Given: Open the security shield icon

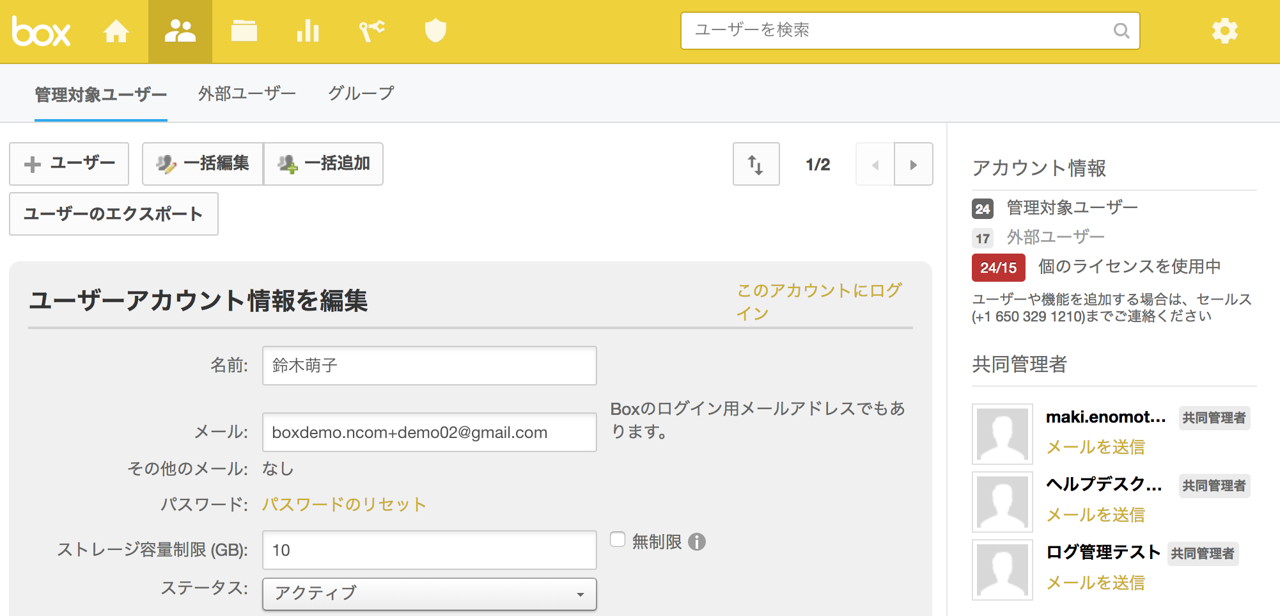Looking at the screenshot, I should pyautogui.click(x=435, y=32).
